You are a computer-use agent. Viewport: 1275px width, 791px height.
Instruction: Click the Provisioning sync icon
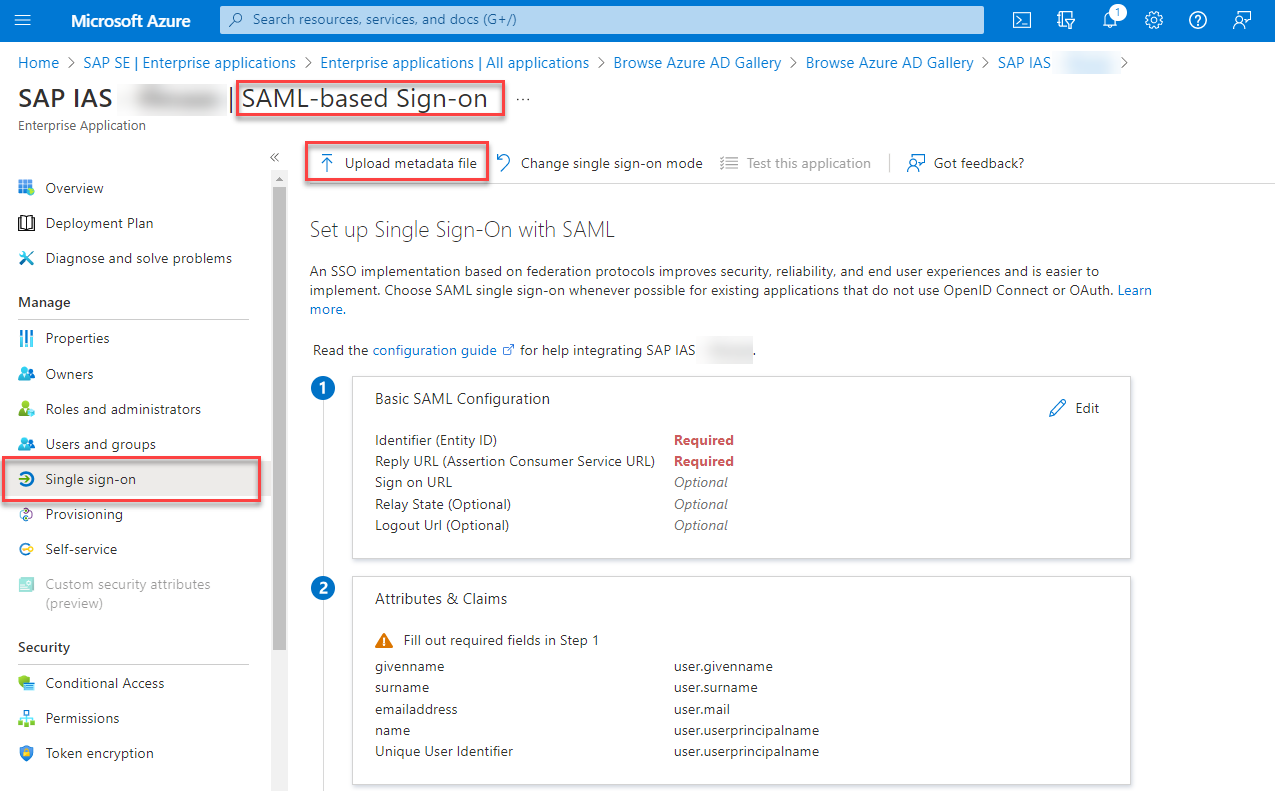pyautogui.click(x=27, y=514)
